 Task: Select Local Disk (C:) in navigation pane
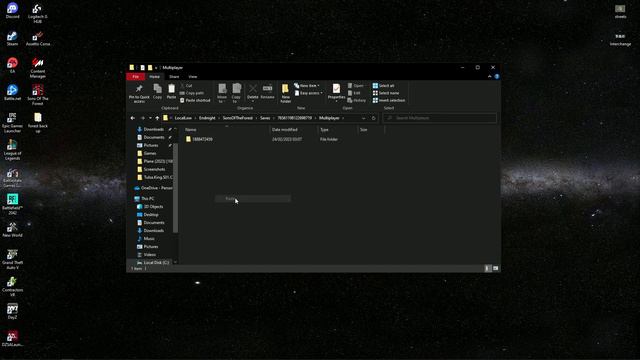pos(153,263)
